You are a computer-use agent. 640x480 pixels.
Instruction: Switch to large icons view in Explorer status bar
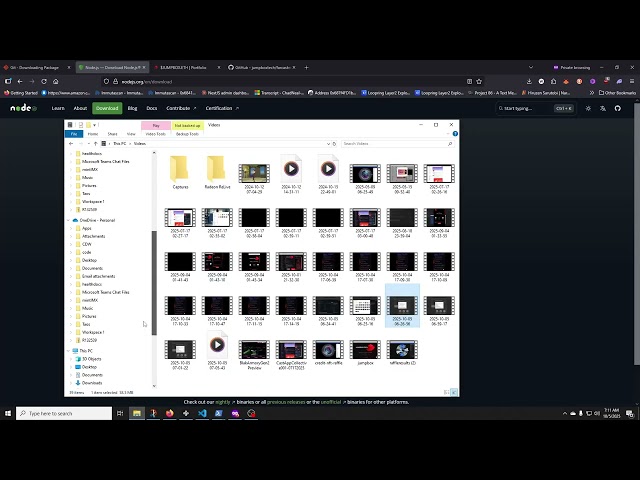tap(454, 392)
